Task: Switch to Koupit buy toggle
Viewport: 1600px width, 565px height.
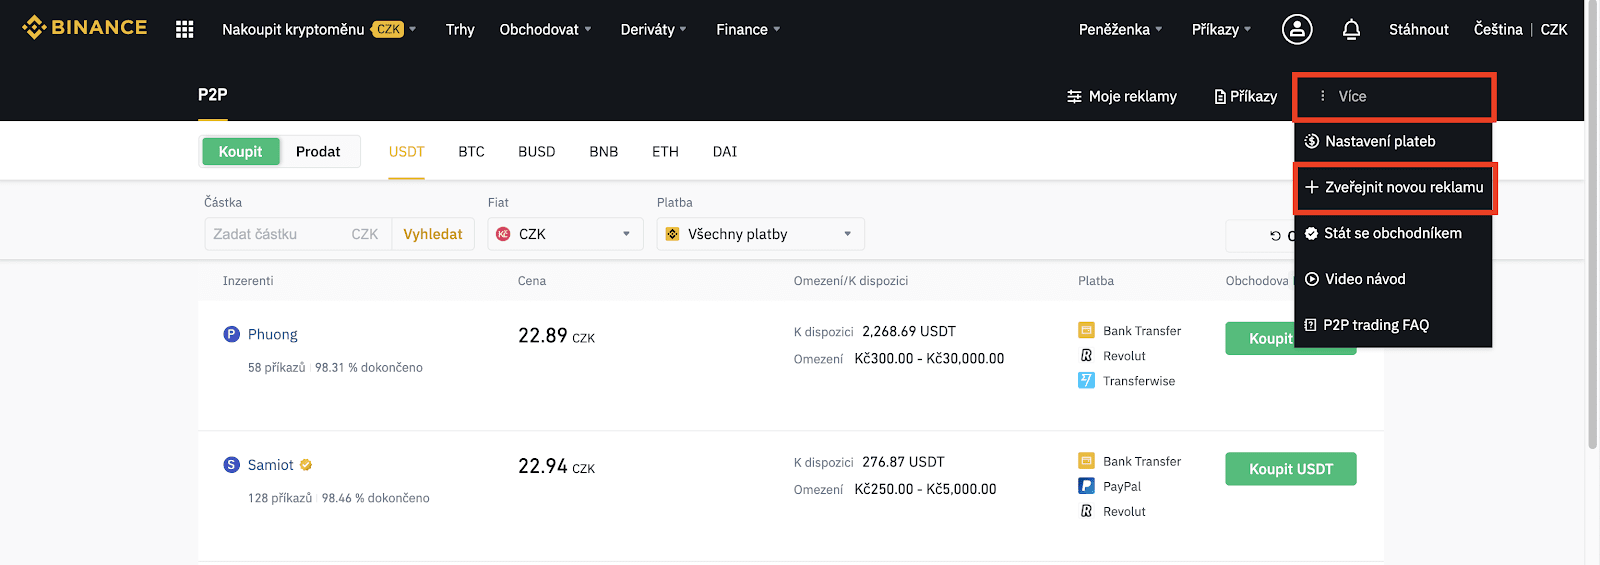Action: (240, 151)
